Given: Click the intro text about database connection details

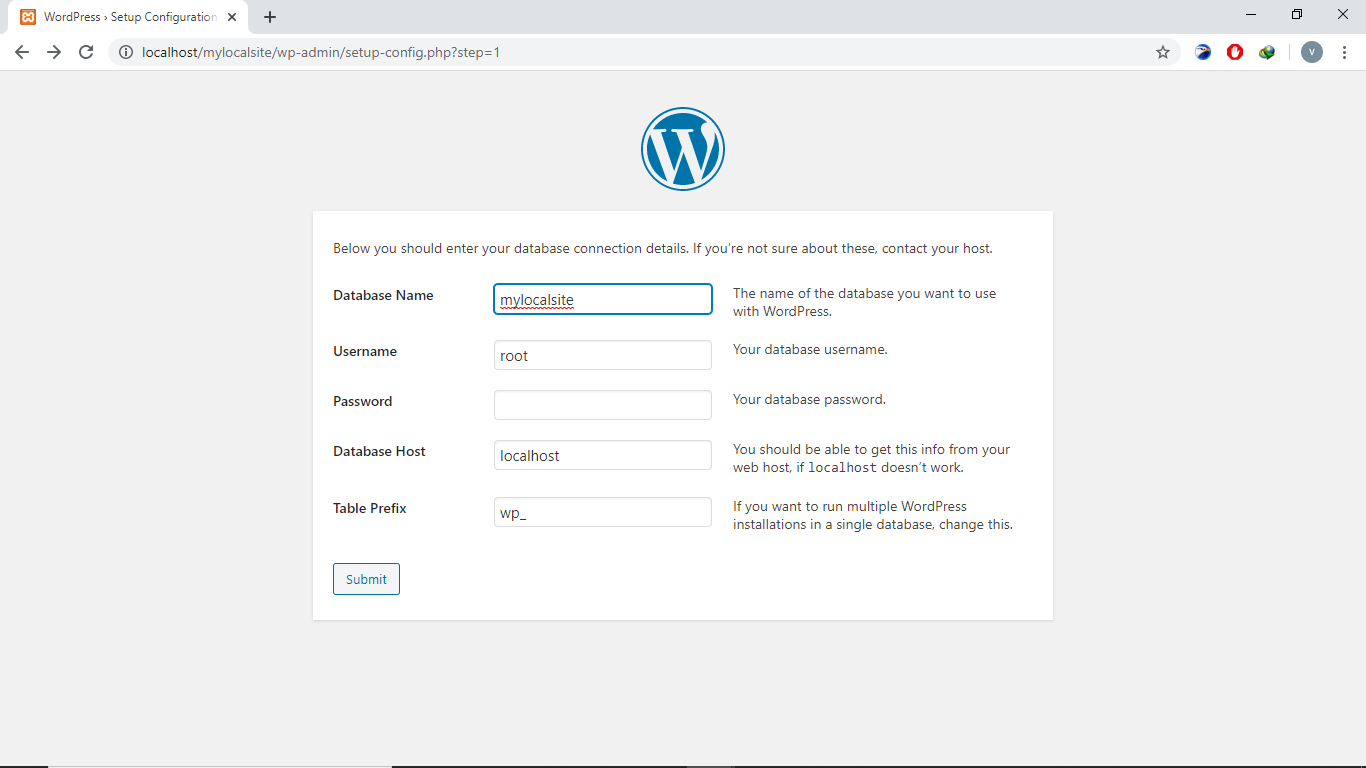Looking at the screenshot, I should pyautogui.click(x=663, y=248).
